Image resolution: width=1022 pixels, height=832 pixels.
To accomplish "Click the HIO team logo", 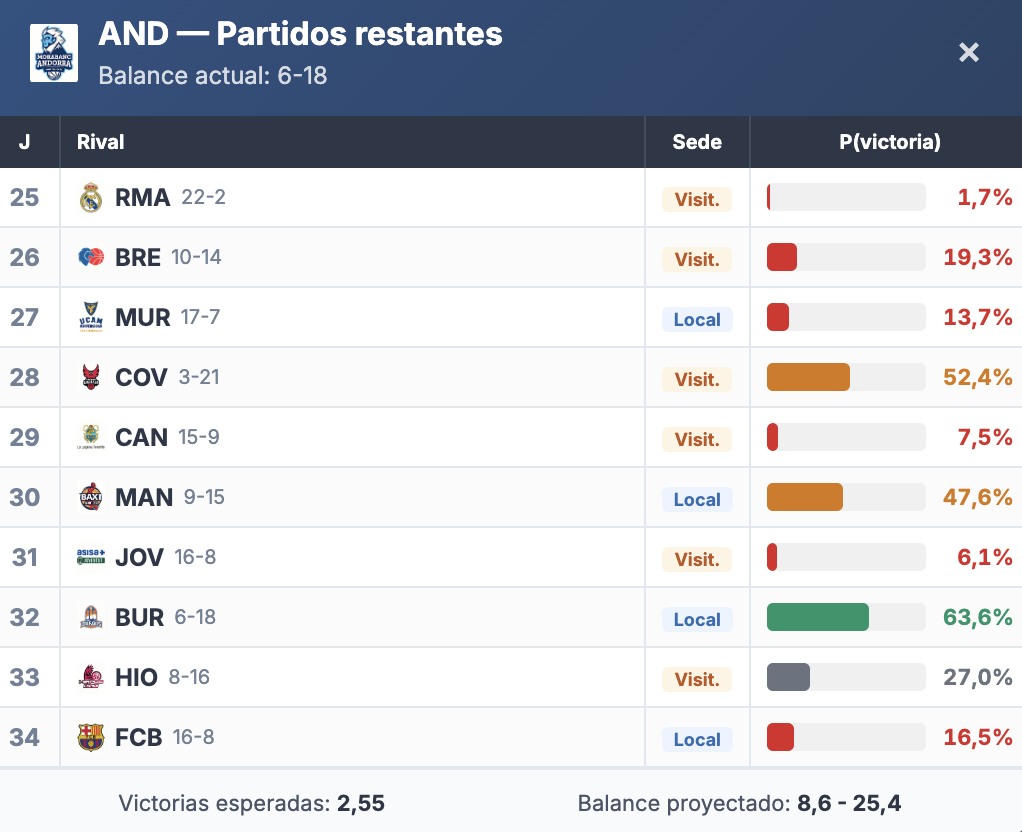I will (91, 678).
